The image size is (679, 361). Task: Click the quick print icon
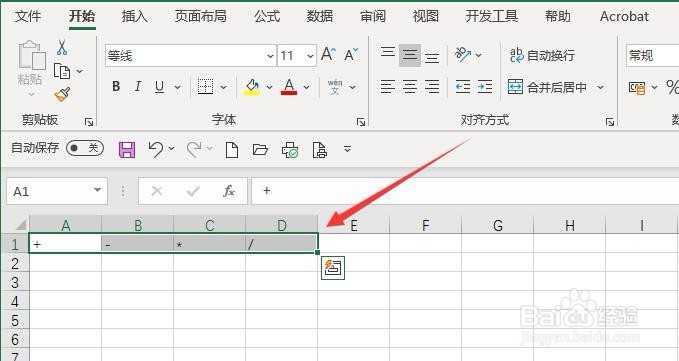(x=290, y=150)
